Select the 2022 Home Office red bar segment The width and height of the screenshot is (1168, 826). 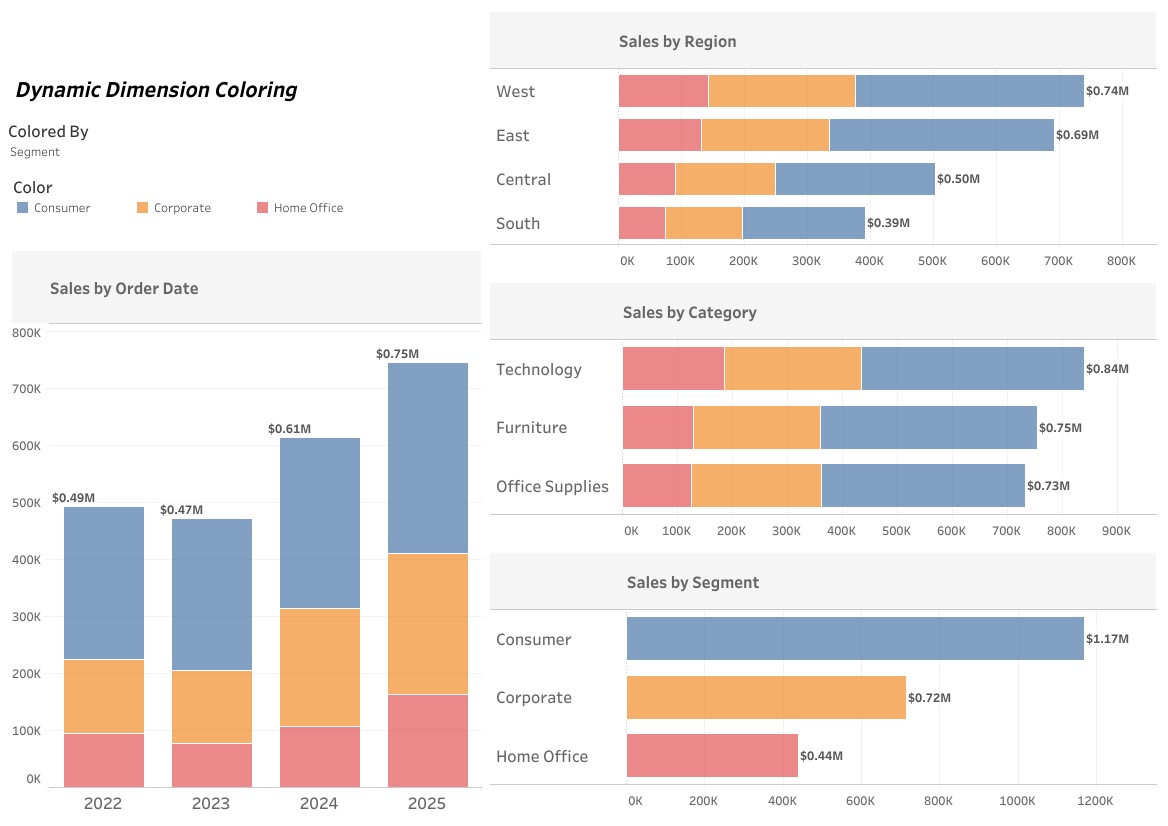click(x=104, y=760)
